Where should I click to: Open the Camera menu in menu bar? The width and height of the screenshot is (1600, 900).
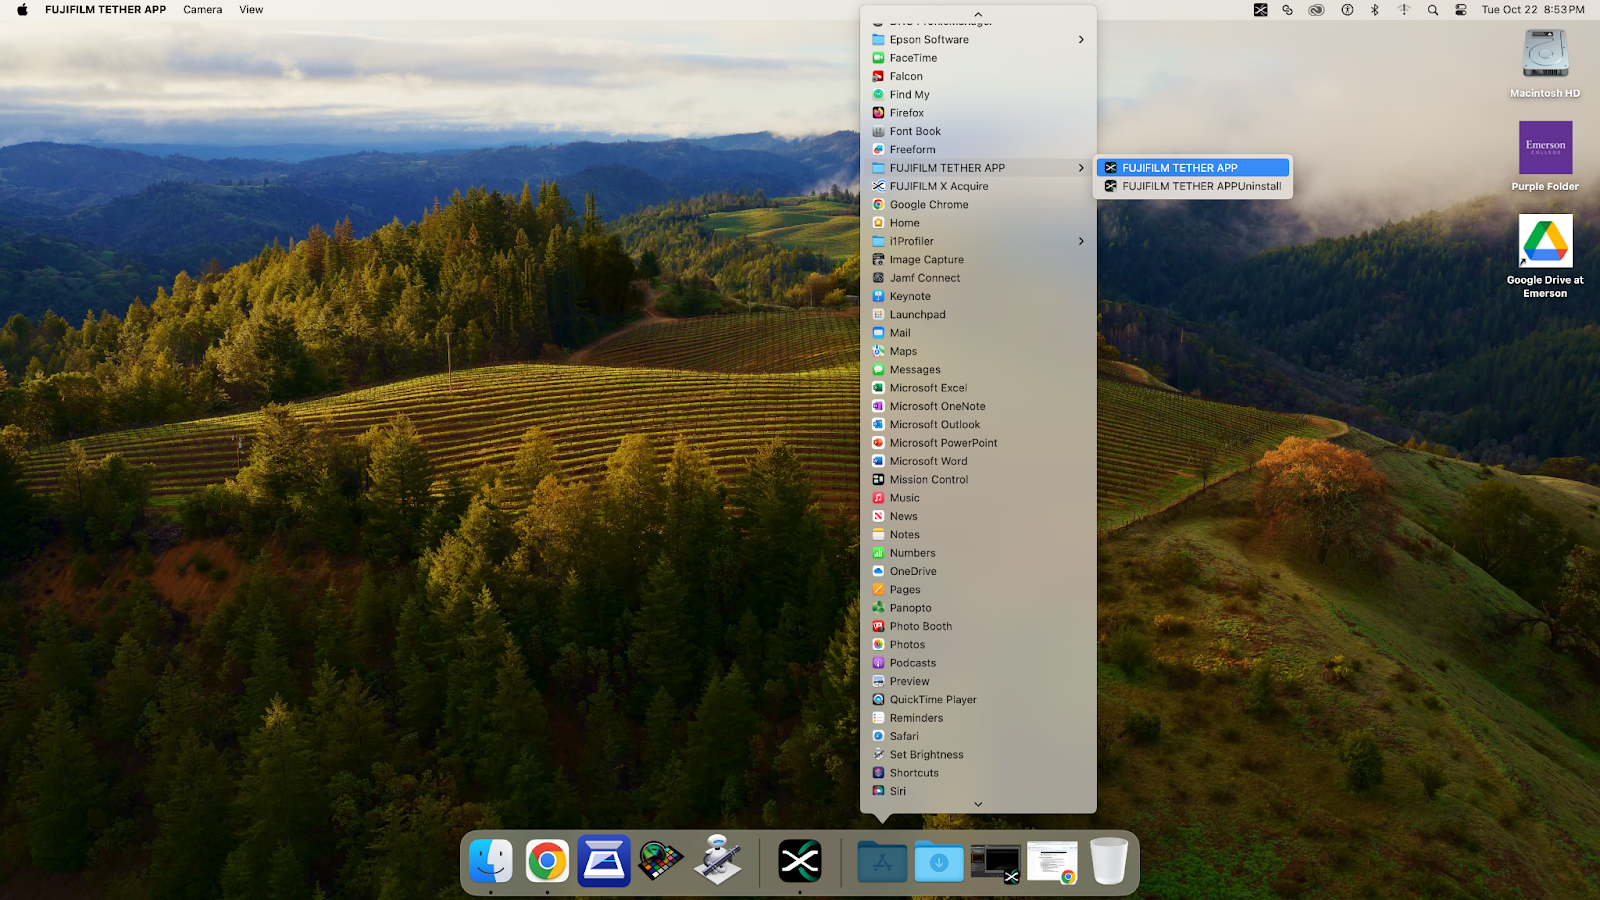203,10
